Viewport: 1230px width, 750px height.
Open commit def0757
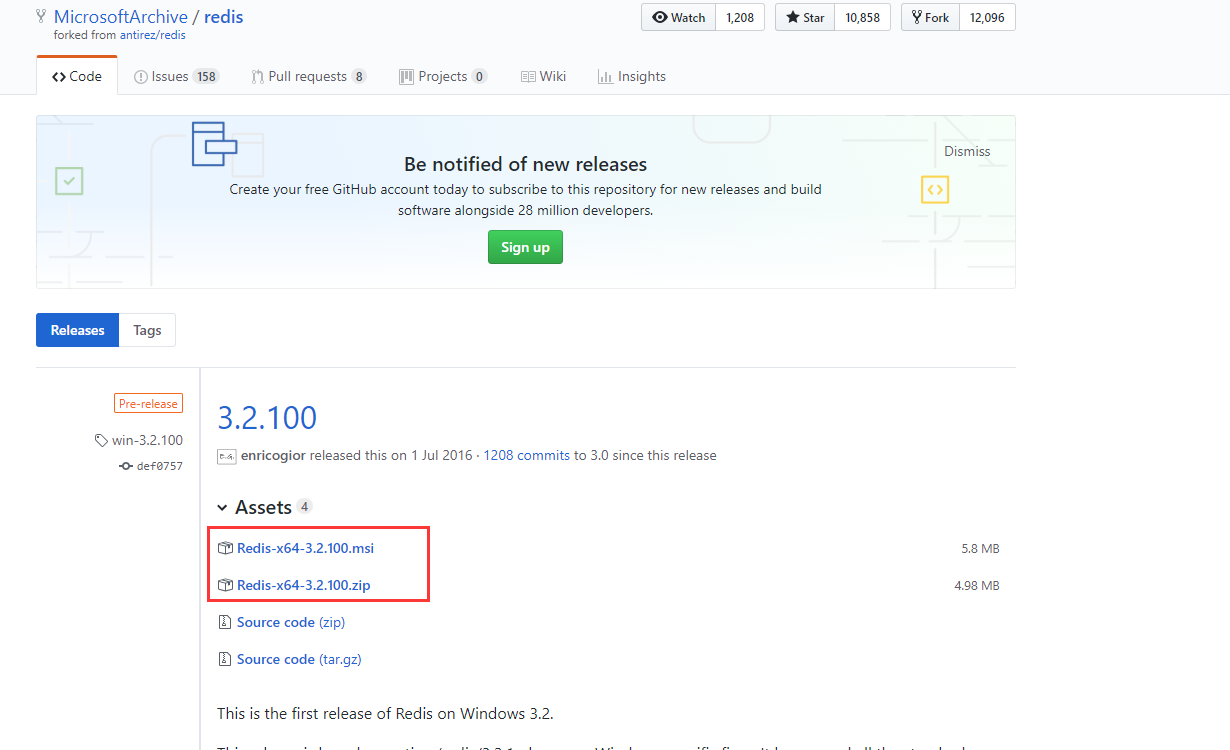tap(160, 466)
